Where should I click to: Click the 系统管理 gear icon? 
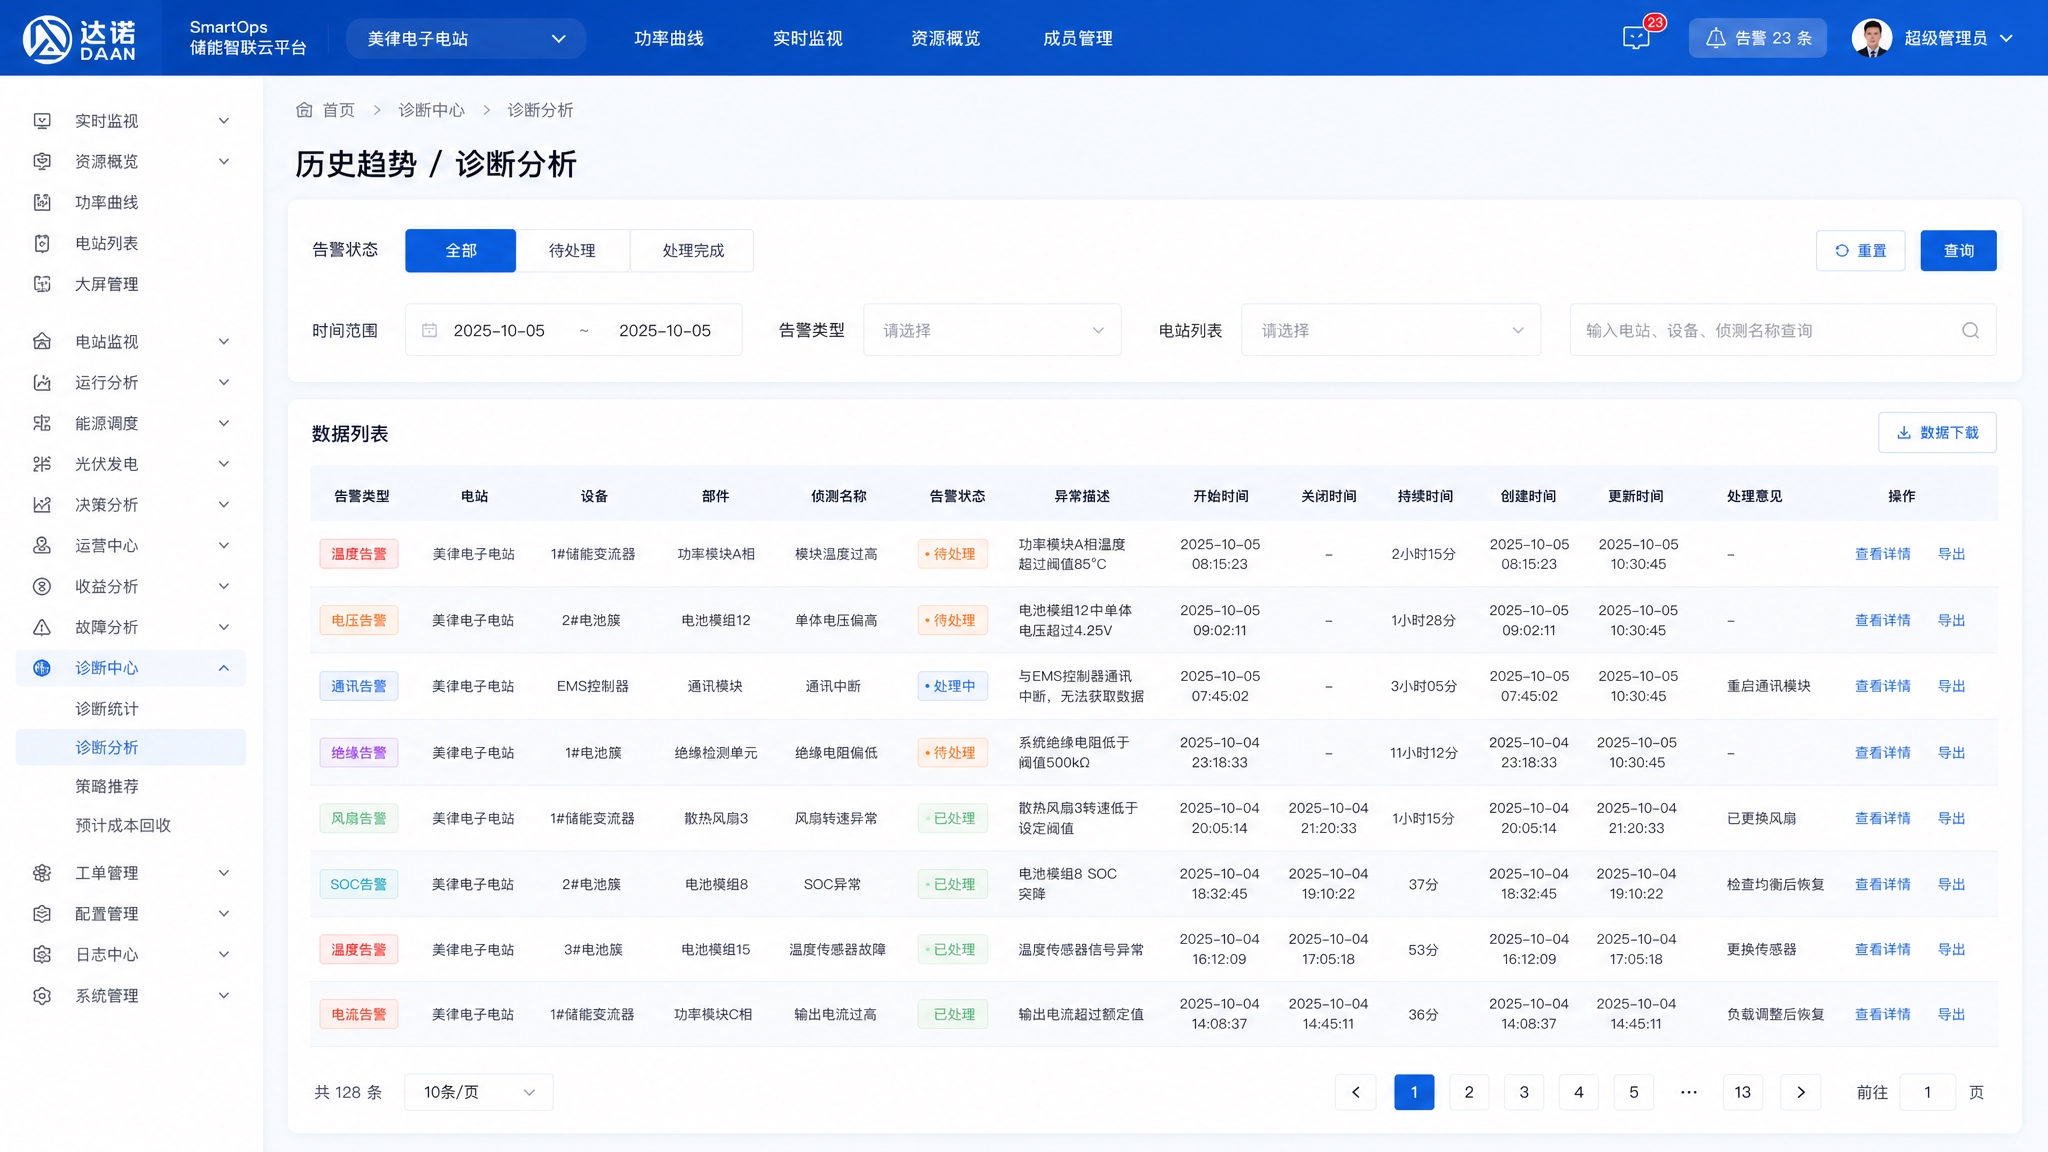(x=42, y=996)
